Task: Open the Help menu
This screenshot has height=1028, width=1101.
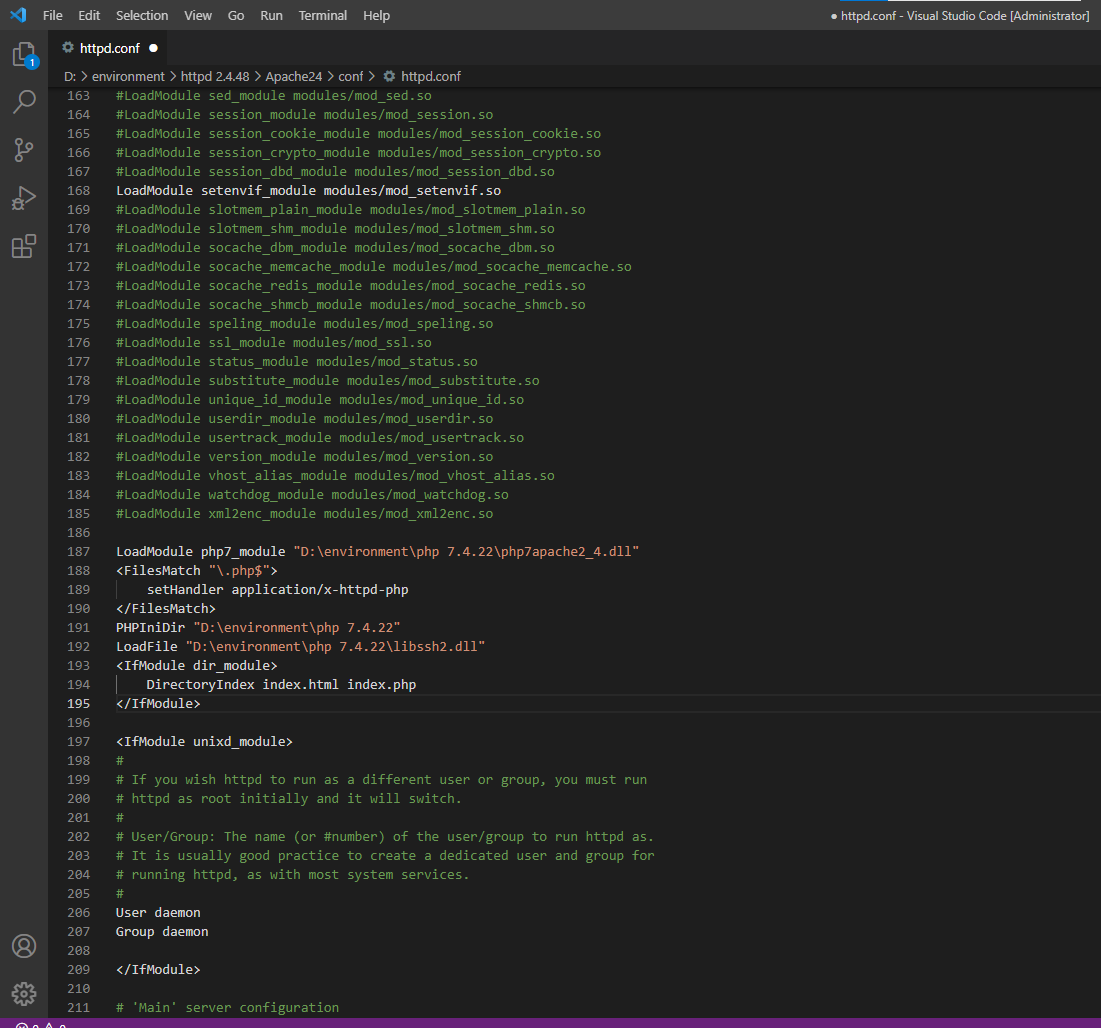Action: click(x=376, y=15)
